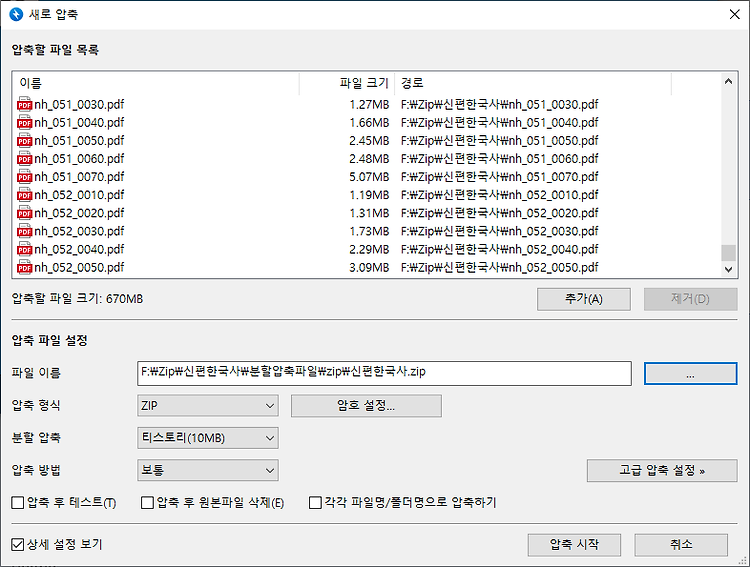Sort list by 경로 column header
The height and width of the screenshot is (567, 750).
(x=533, y=83)
